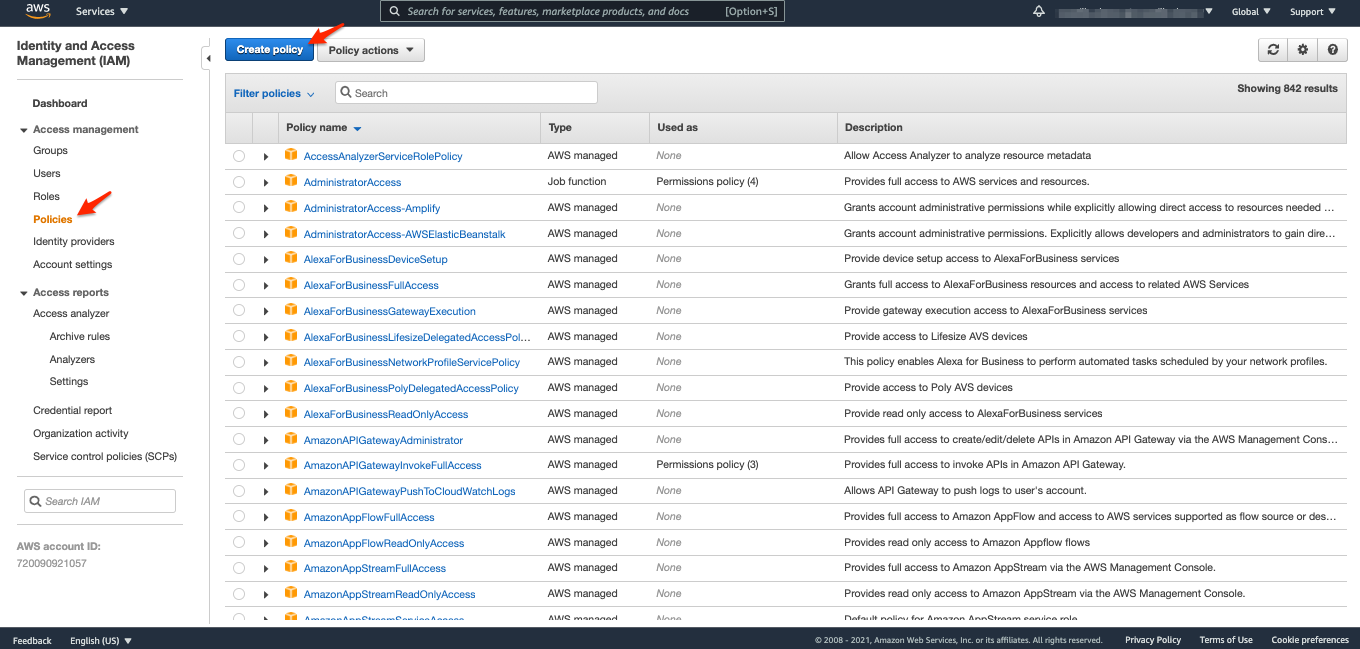Open the AmazonAPIGatewayInvokeFullAccess policy link
The height and width of the screenshot is (649, 1360).
pyautogui.click(x=393, y=465)
